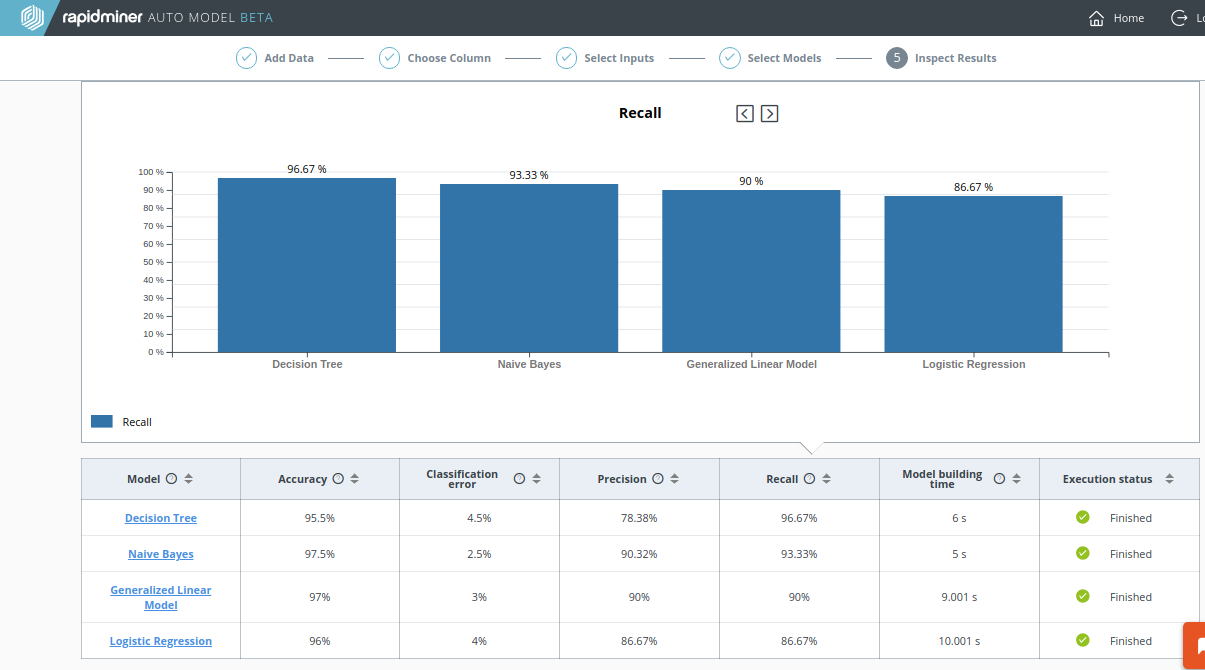The width and height of the screenshot is (1205, 670).
Task: Click the Decision Tree recall bar
Action: (307, 265)
